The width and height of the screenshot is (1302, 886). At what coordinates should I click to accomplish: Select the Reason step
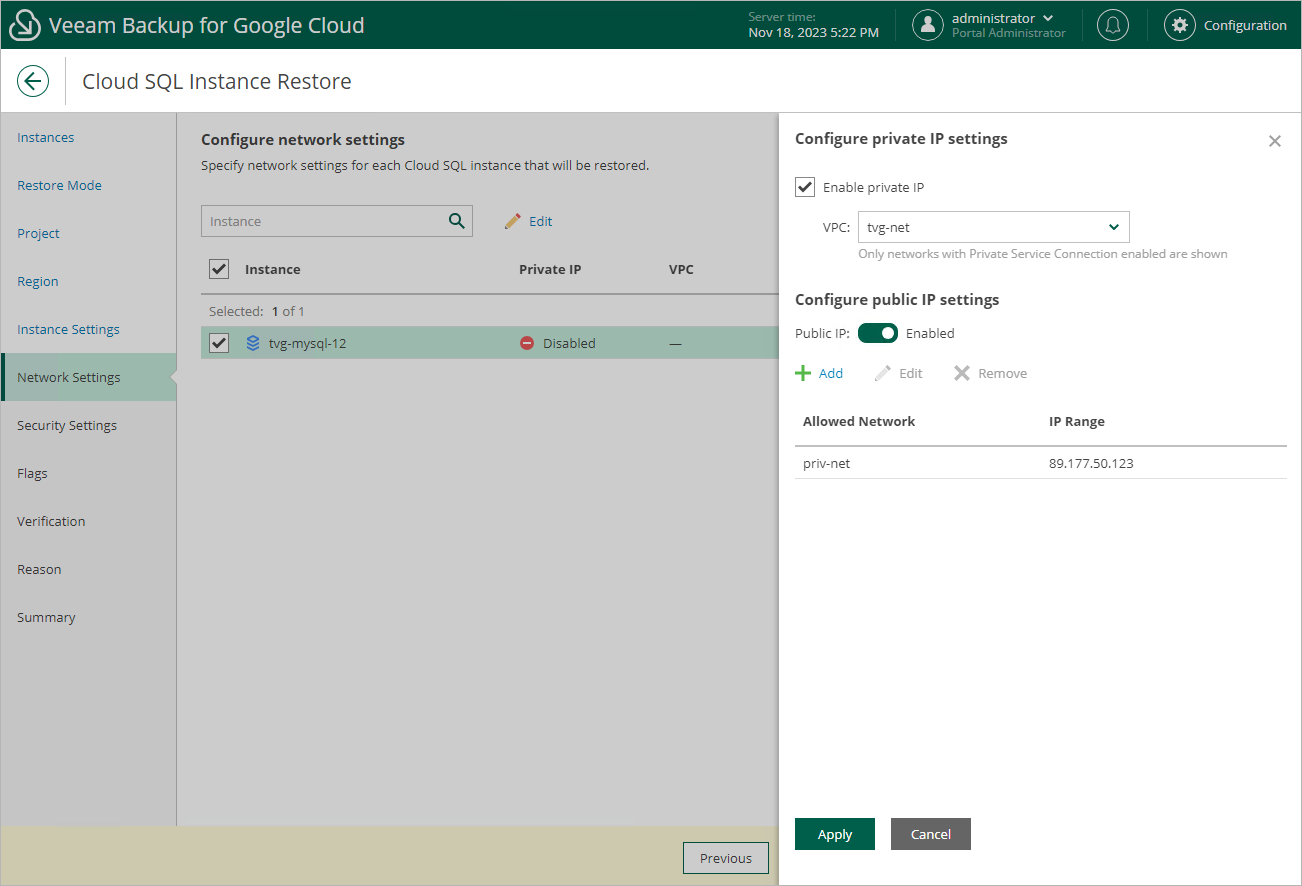tap(39, 569)
